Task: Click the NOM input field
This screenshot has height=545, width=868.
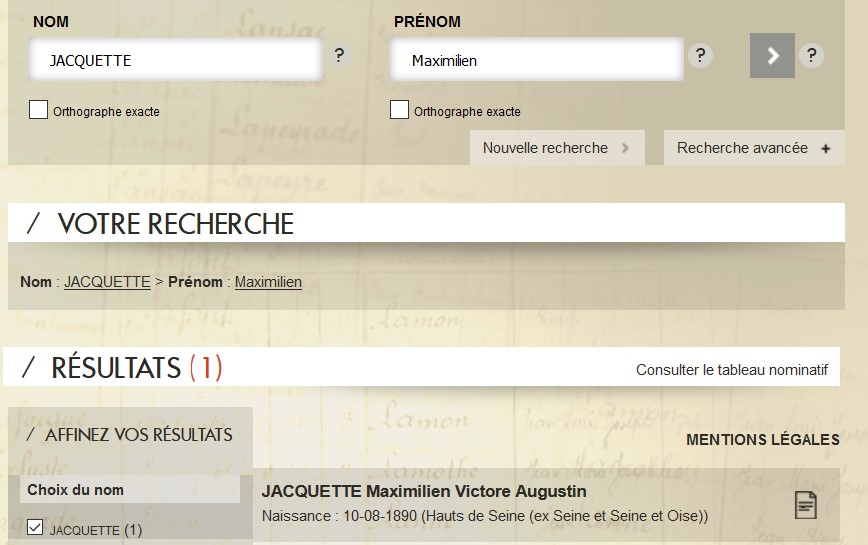Action: click(x=176, y=60)
